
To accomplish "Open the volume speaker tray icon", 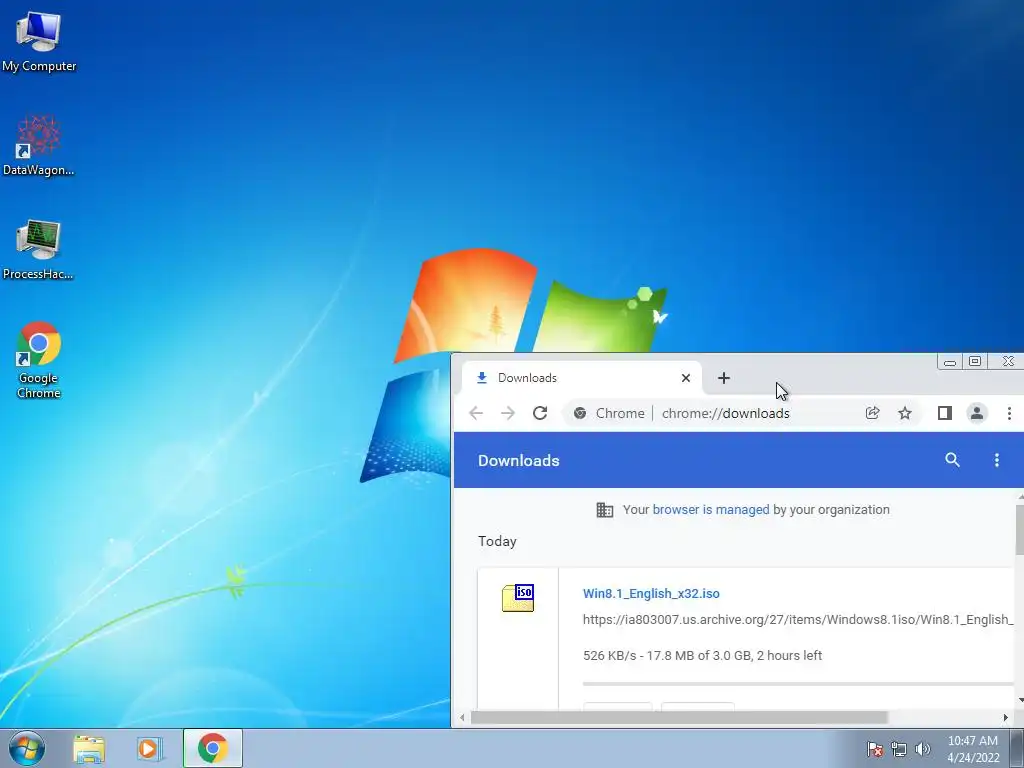I will point(922,749).
